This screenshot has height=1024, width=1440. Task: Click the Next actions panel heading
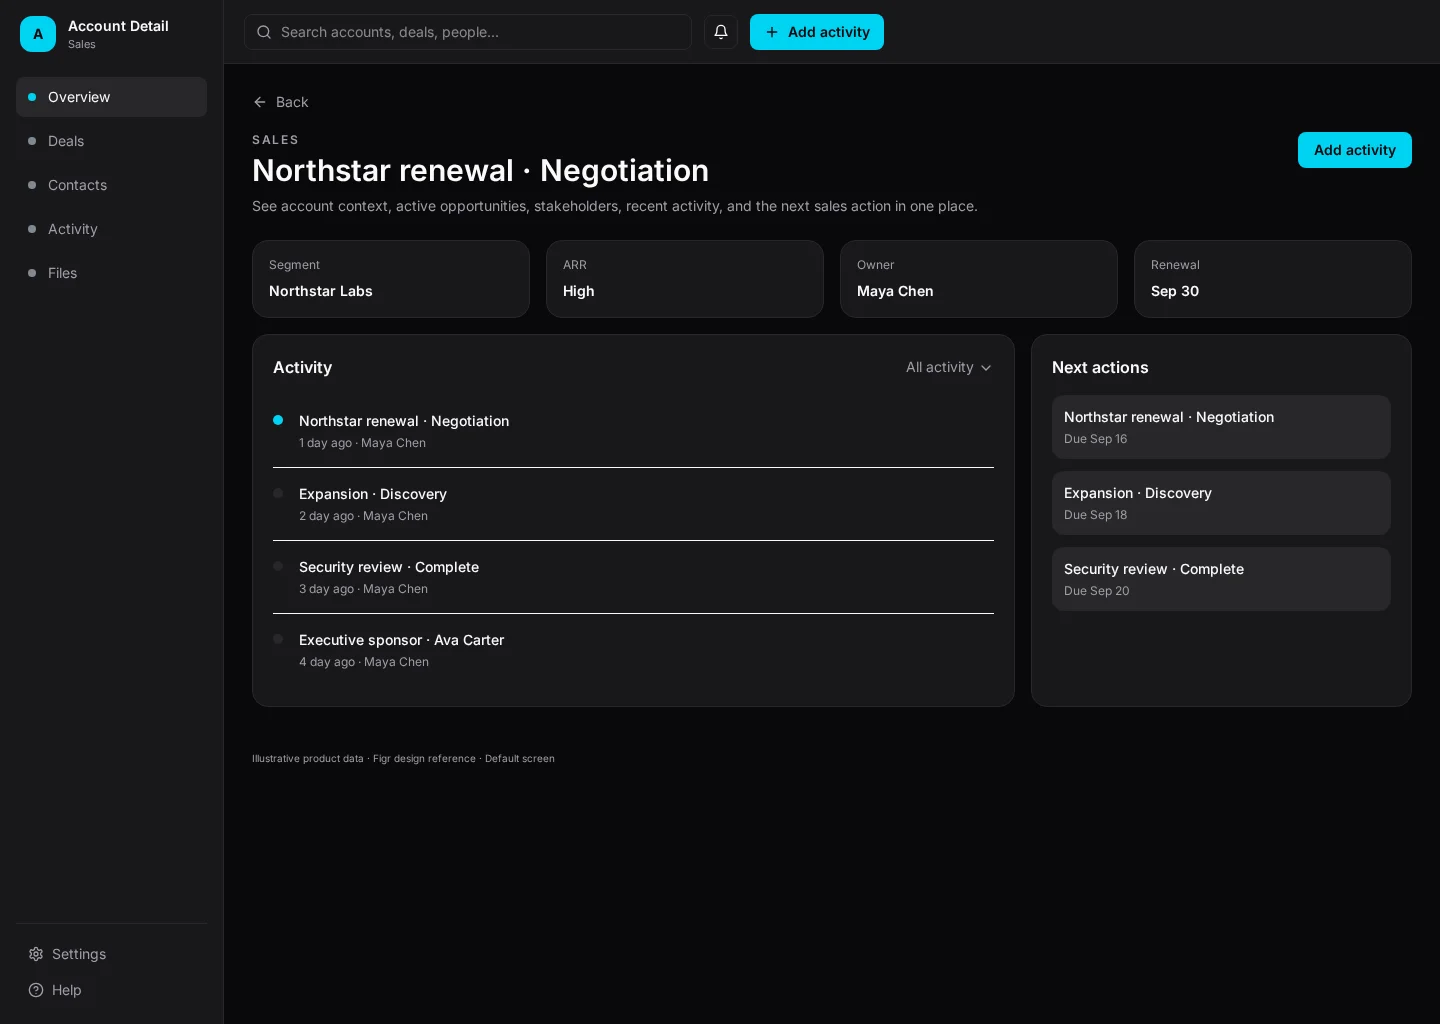click(1100, 367)
